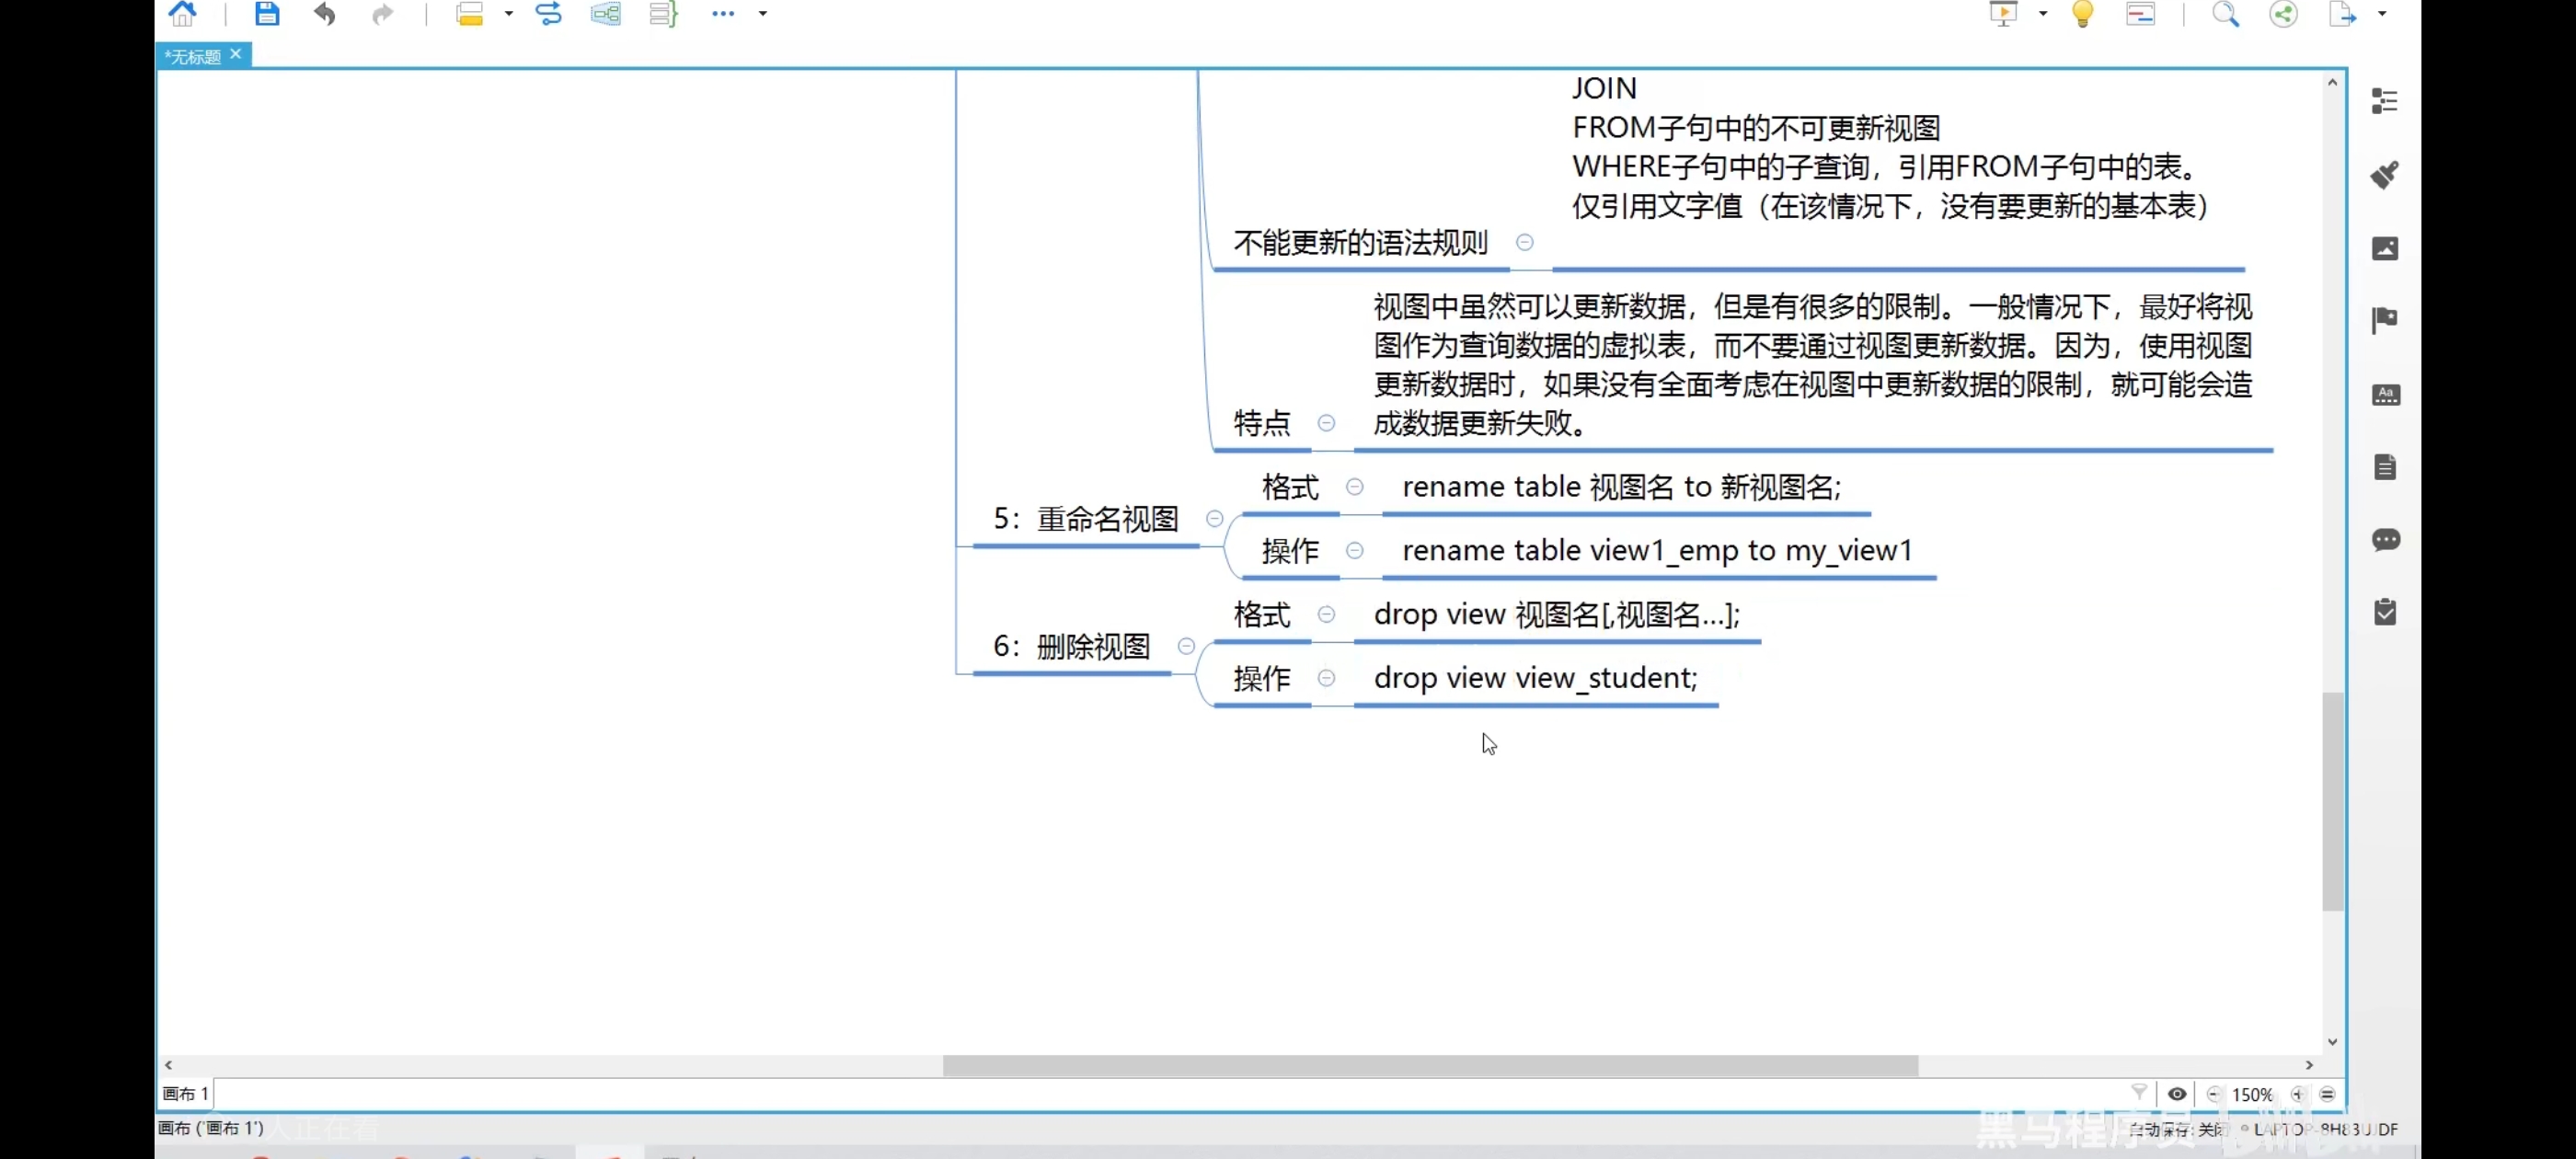Open the Home icon in toolbar
This screenshot has height=1159, width=2576.
click(x=182, y=14)
